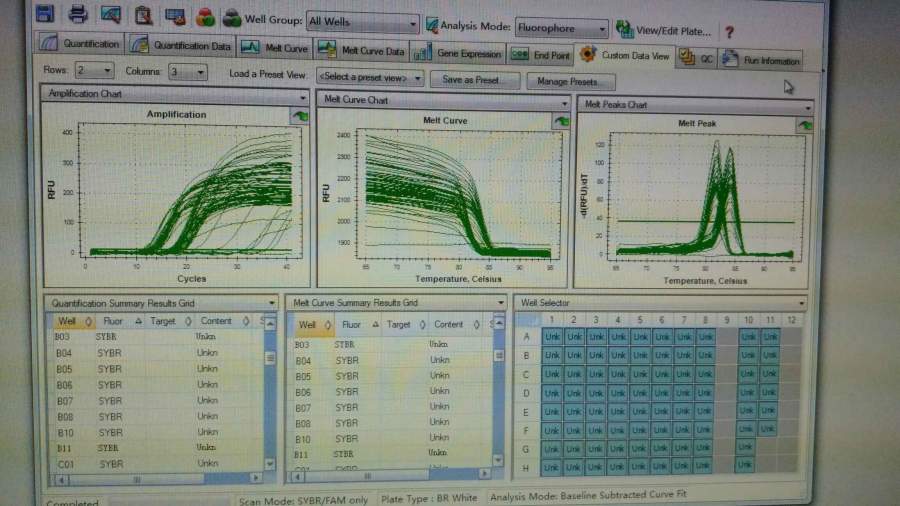Sort quantification grid by Fluor column header
This screenshot has width=900, height=506.
(120, 321)
